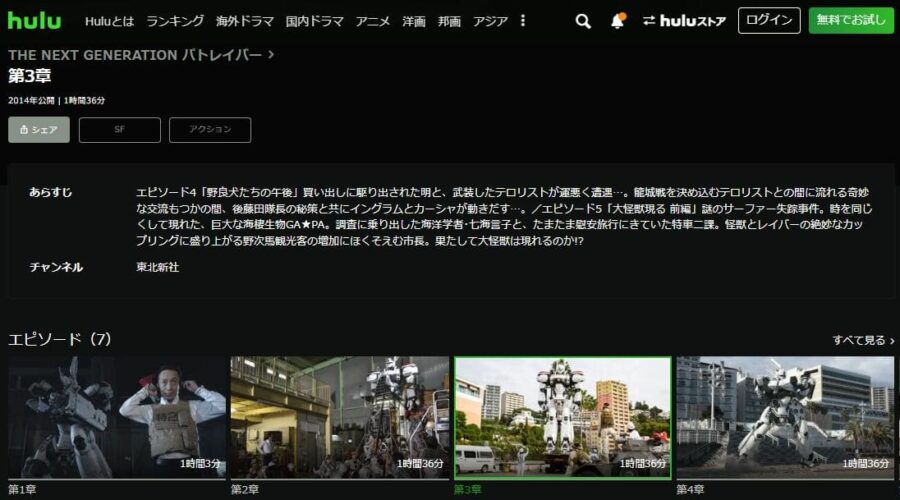Screen dimensions: 900x500
Task: Open the ランキング menu item
Action: coord(175,21)
